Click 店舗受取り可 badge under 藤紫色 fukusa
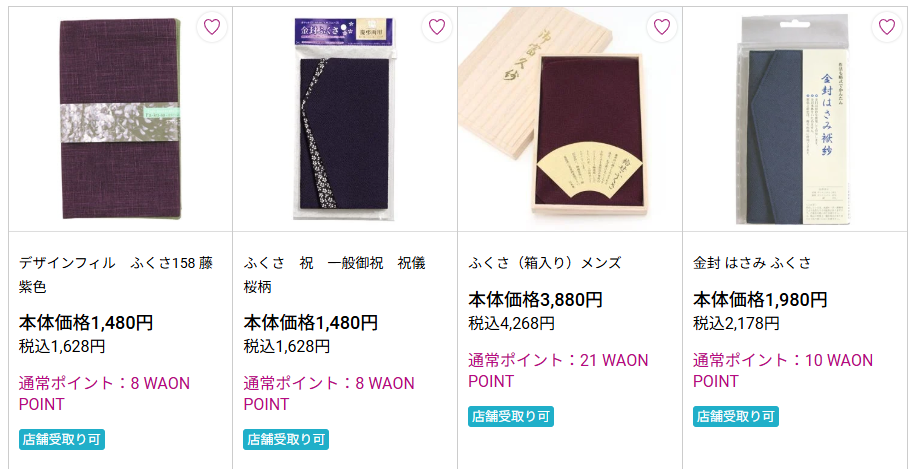This screenshot has width=912, height=469. pyautogui.click(x=62, y=439)
